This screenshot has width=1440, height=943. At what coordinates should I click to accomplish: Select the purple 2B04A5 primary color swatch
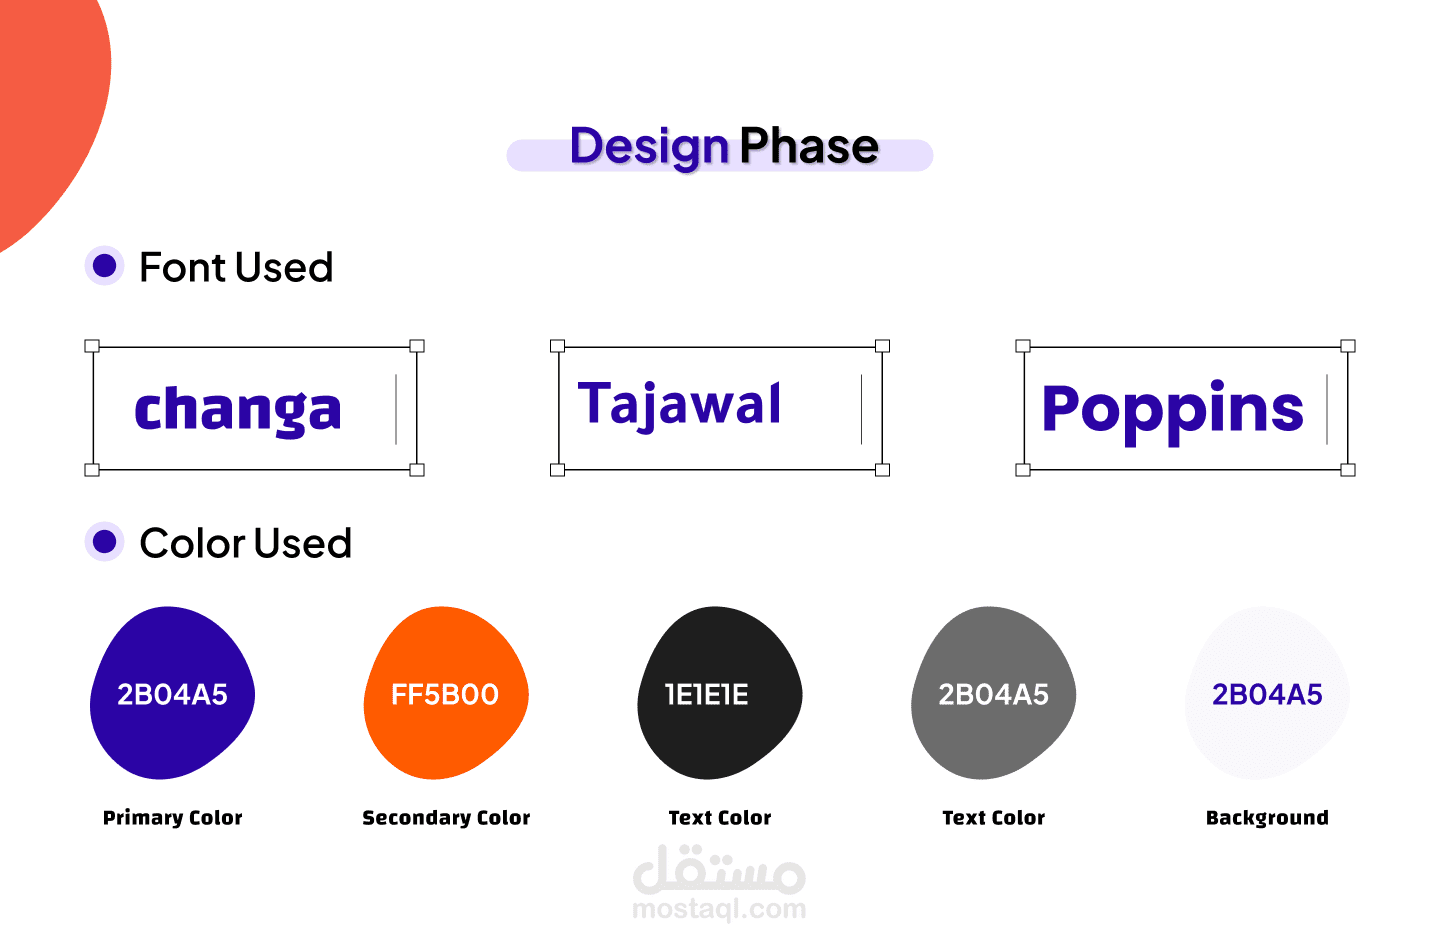[x=172, y=693]
